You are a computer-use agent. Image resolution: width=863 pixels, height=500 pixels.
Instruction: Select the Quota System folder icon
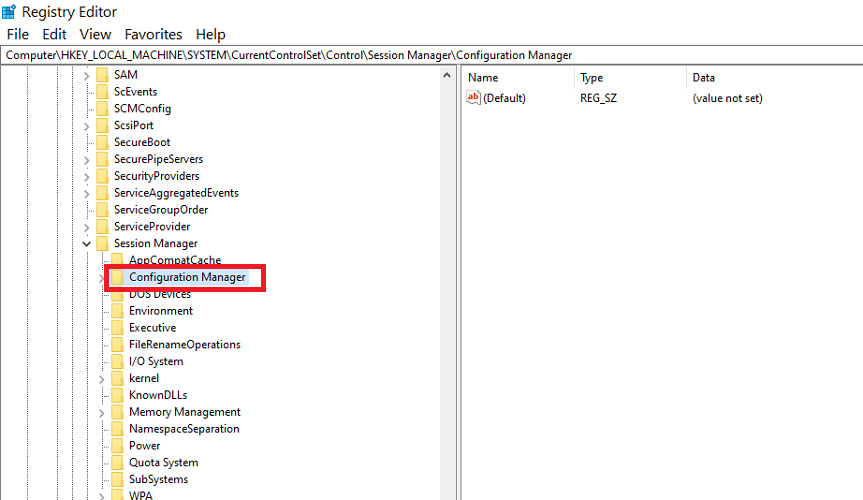point(117,463)
